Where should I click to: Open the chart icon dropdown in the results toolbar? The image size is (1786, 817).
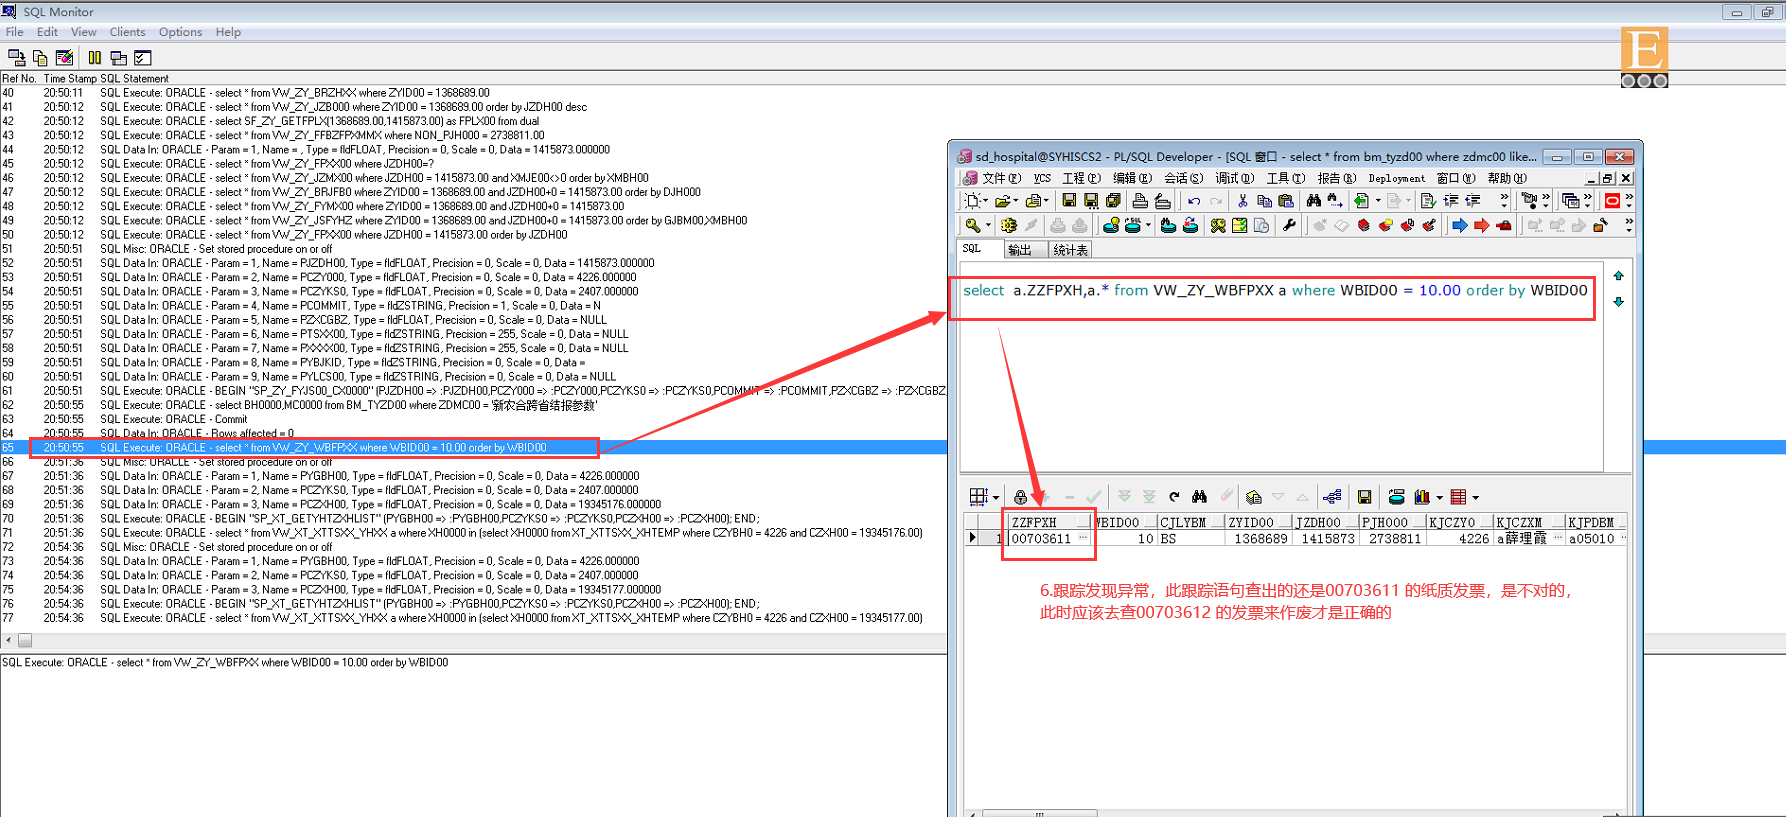[1439, 498]
